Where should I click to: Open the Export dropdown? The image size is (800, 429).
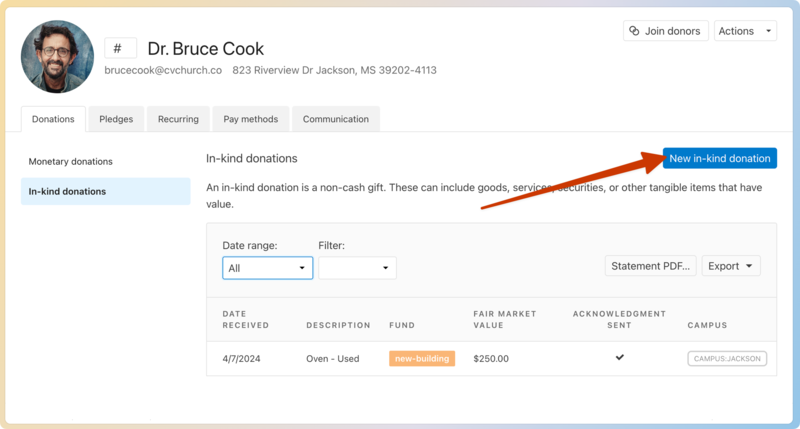click(x=731, y=266)
